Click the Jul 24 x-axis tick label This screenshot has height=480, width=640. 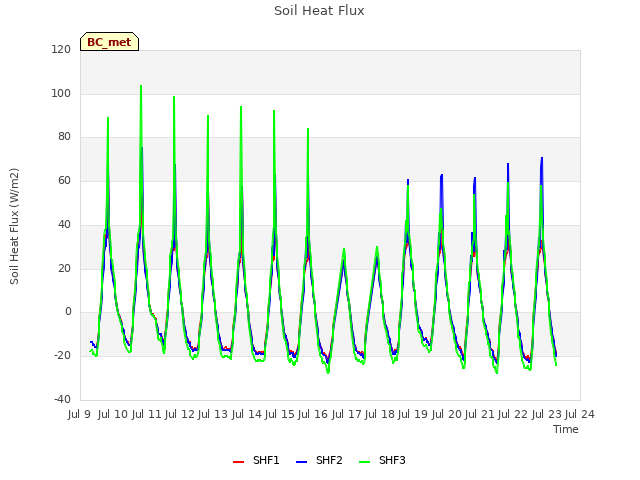pyautogui.click(x=580, y=414)
